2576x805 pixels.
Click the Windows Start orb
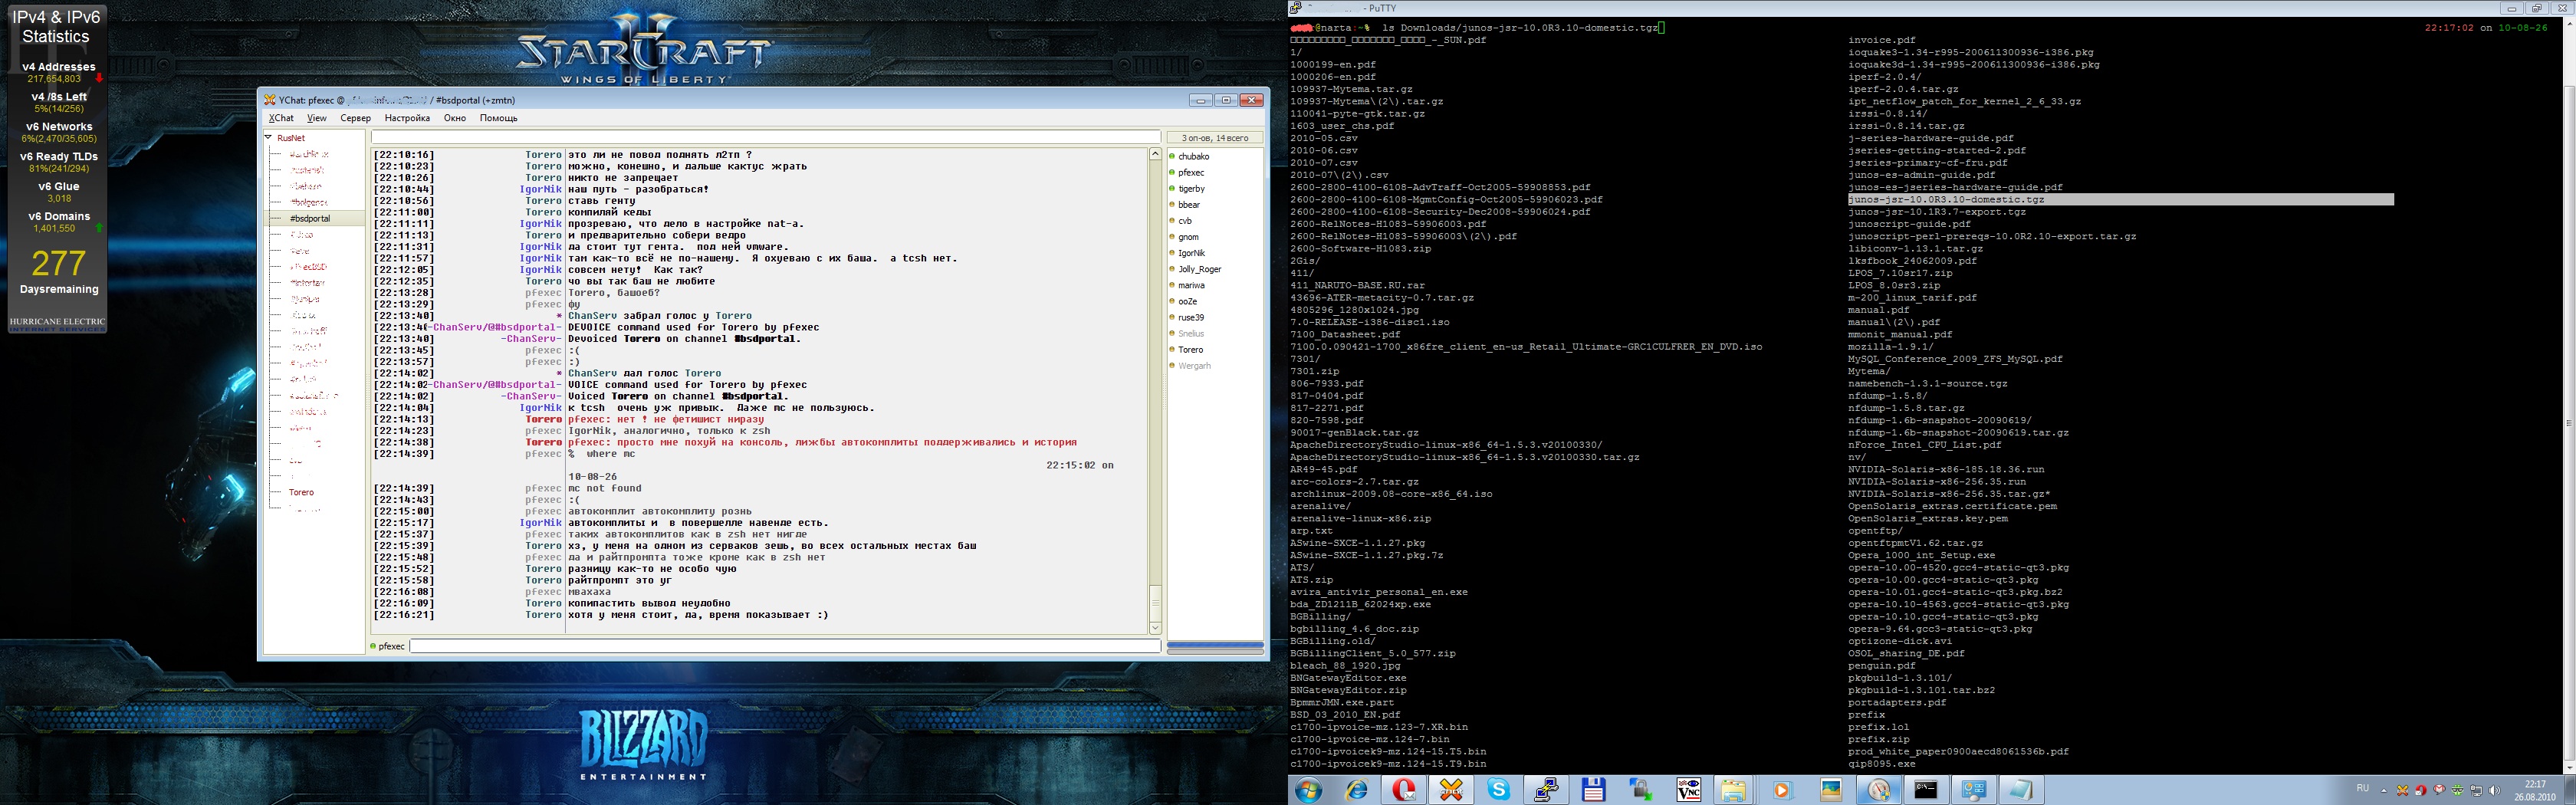pos(1308,790)
